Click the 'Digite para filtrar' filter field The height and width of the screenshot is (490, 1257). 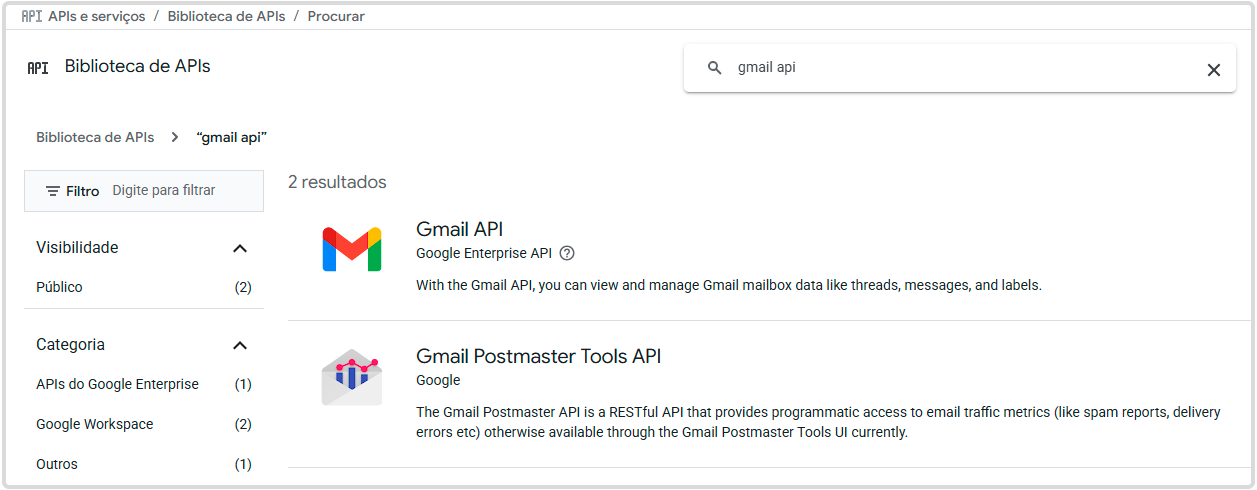click(180, 190)
